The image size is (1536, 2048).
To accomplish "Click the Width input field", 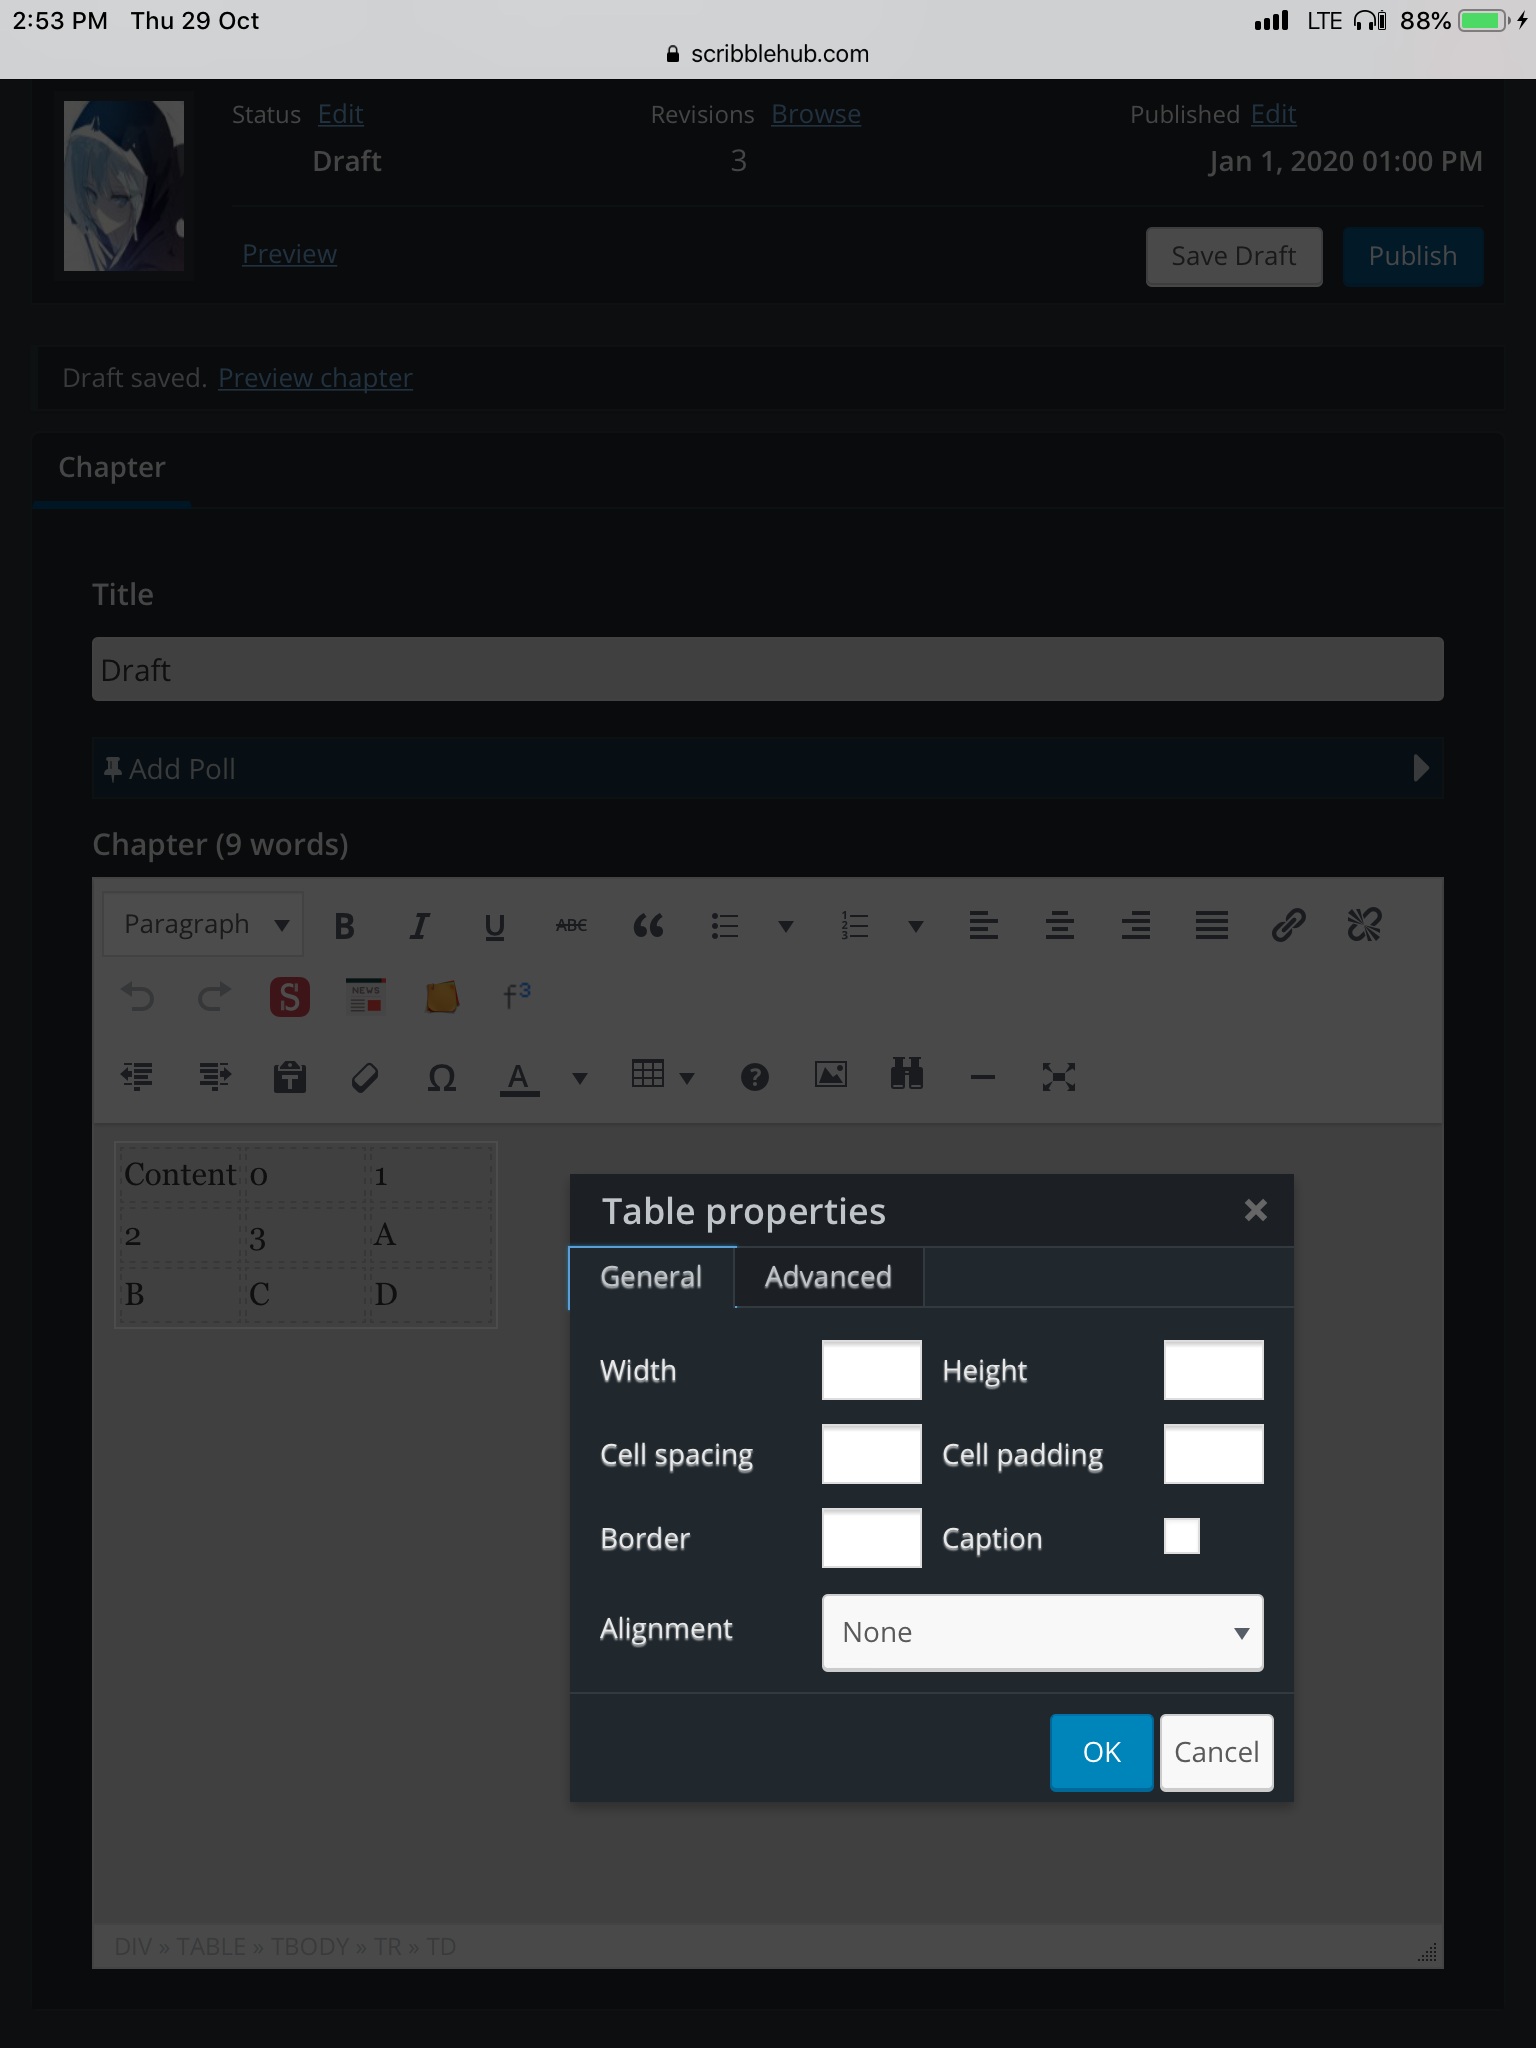I will click(871, 1370).
